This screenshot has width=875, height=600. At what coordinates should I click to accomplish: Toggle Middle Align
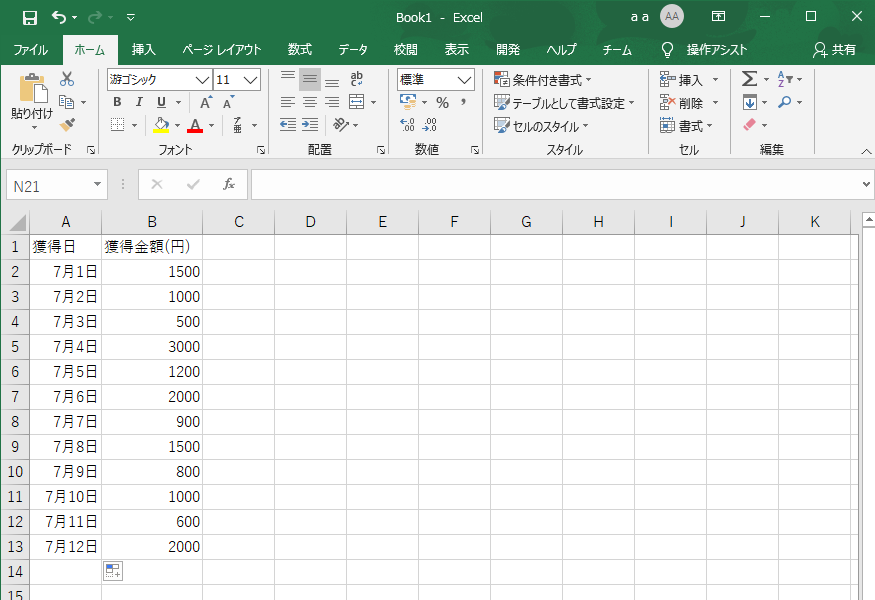[x=310, y=79]
